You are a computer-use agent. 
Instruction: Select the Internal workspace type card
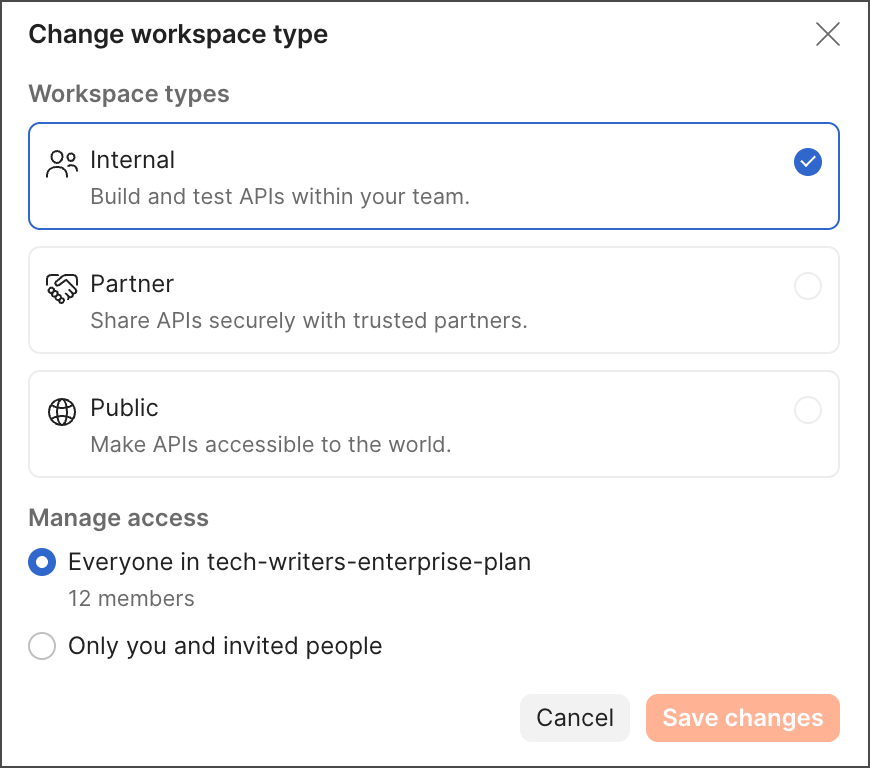[x=434, y=176]
